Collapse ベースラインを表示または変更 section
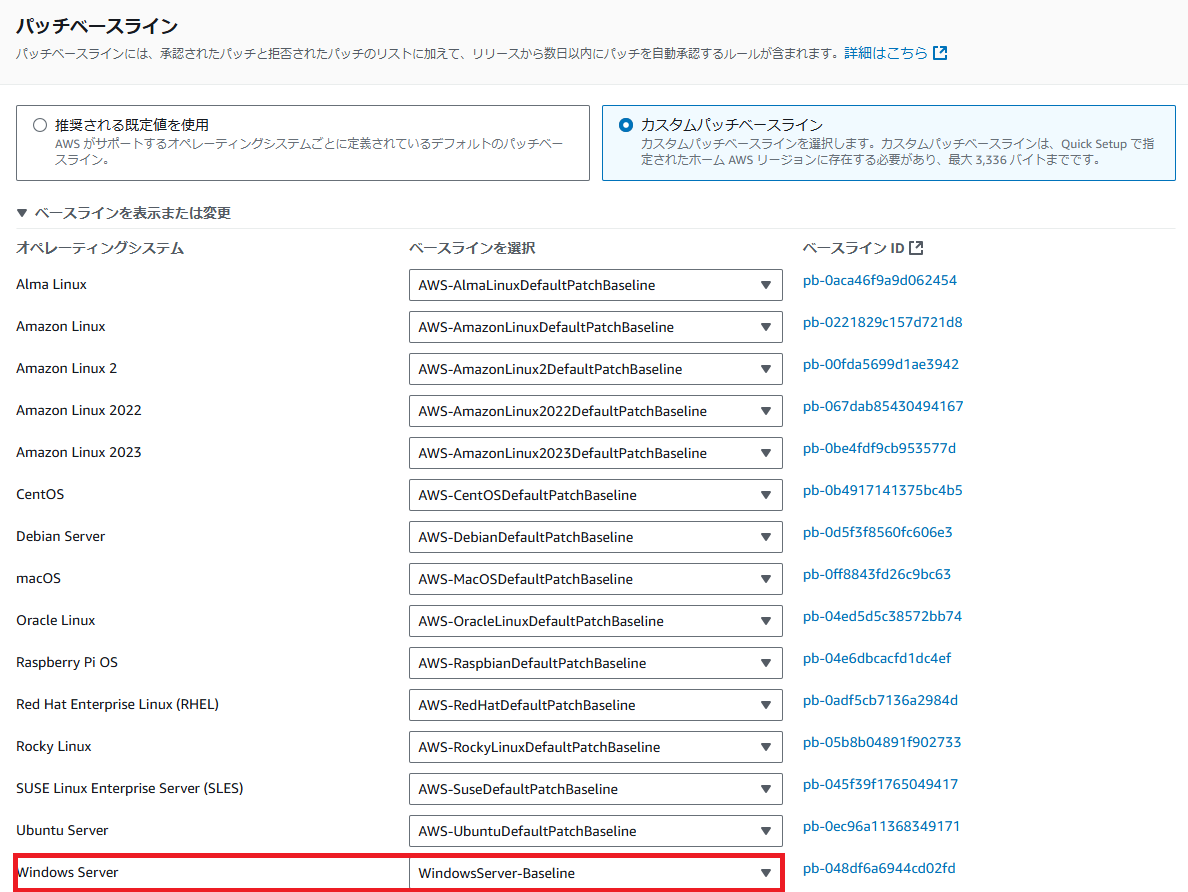This screenshot has width=1188, height=892. pos(123,213)
